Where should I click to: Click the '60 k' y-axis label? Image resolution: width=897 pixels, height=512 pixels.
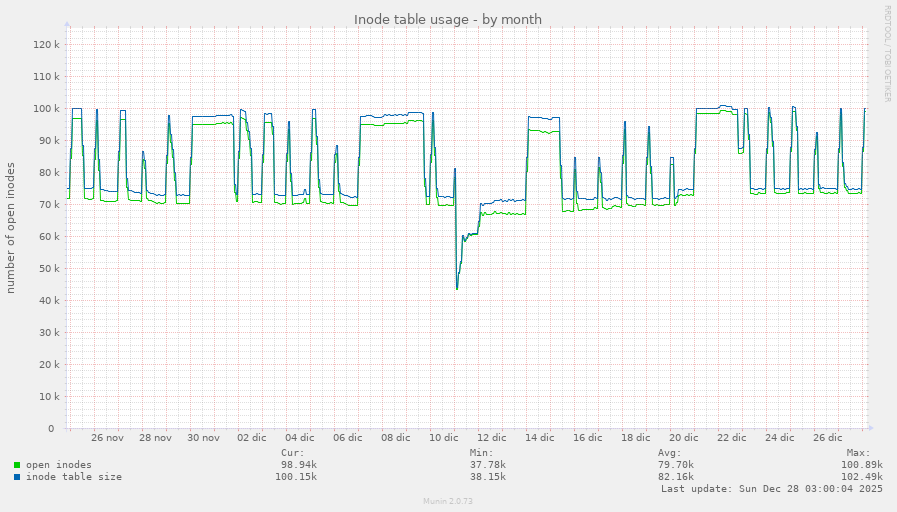click(x=49, y=237)
